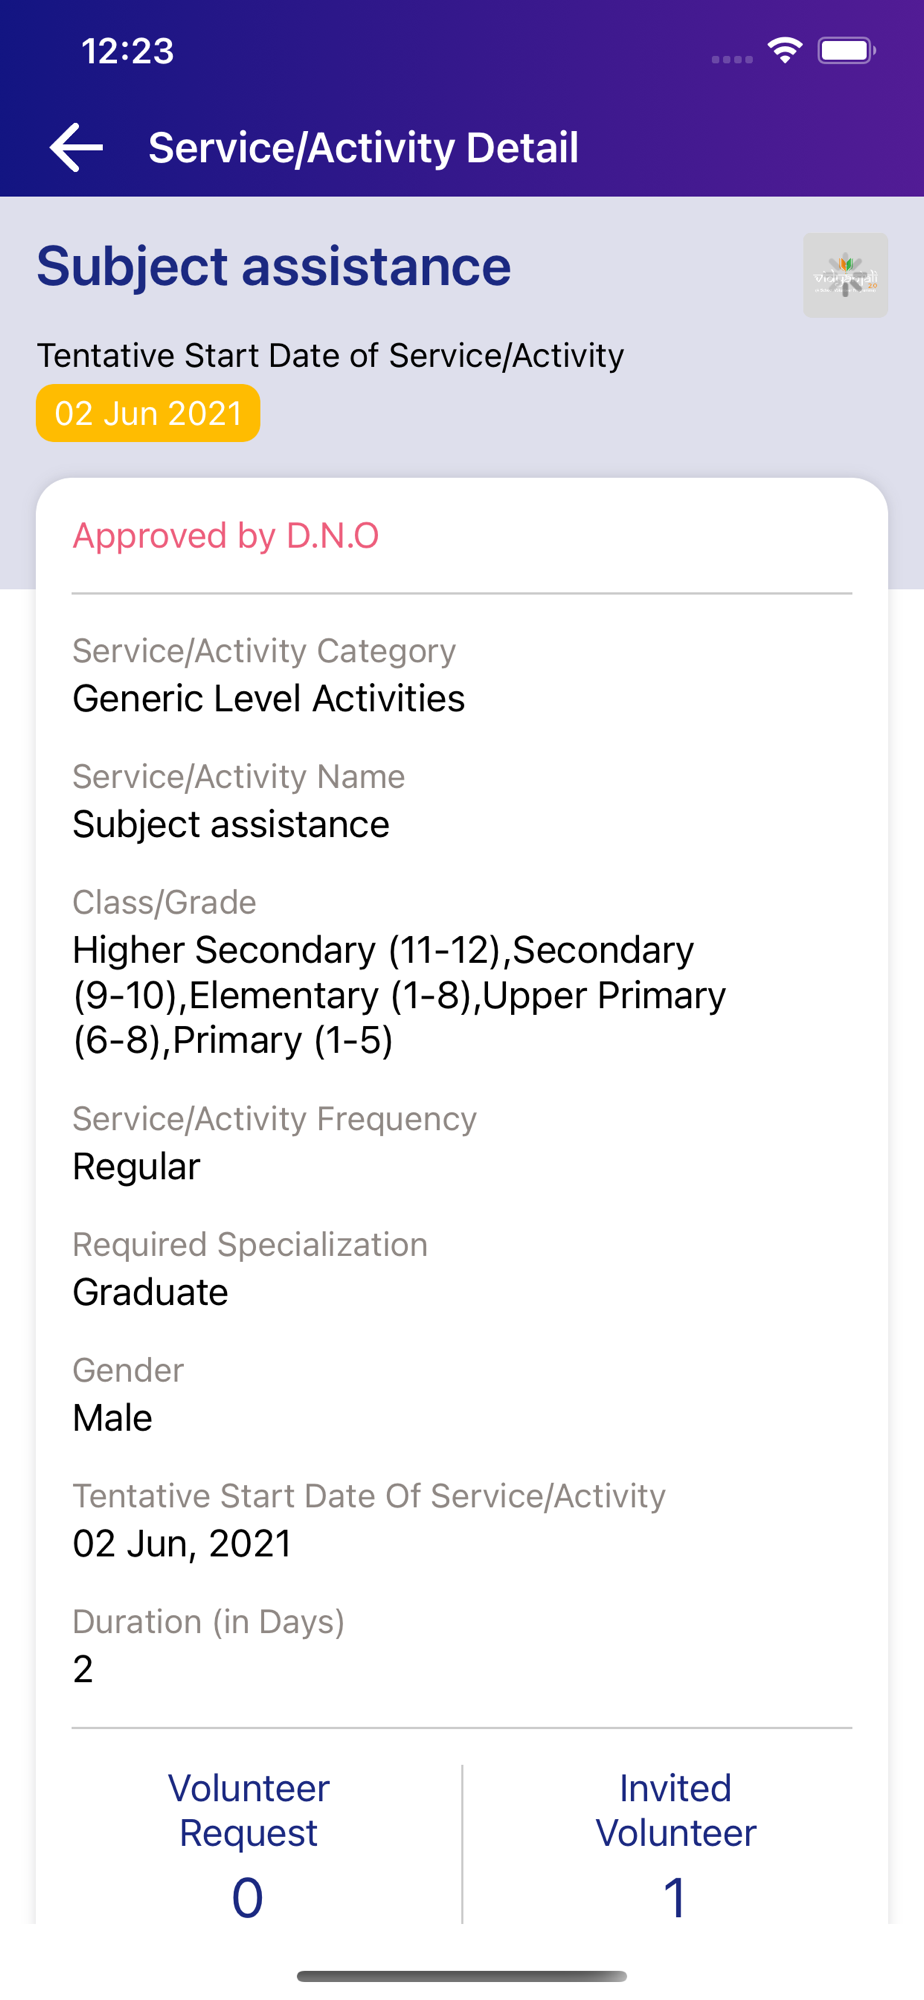Tap the organization logo thumbnail
924x2000 pixels.
click(845, 276)
